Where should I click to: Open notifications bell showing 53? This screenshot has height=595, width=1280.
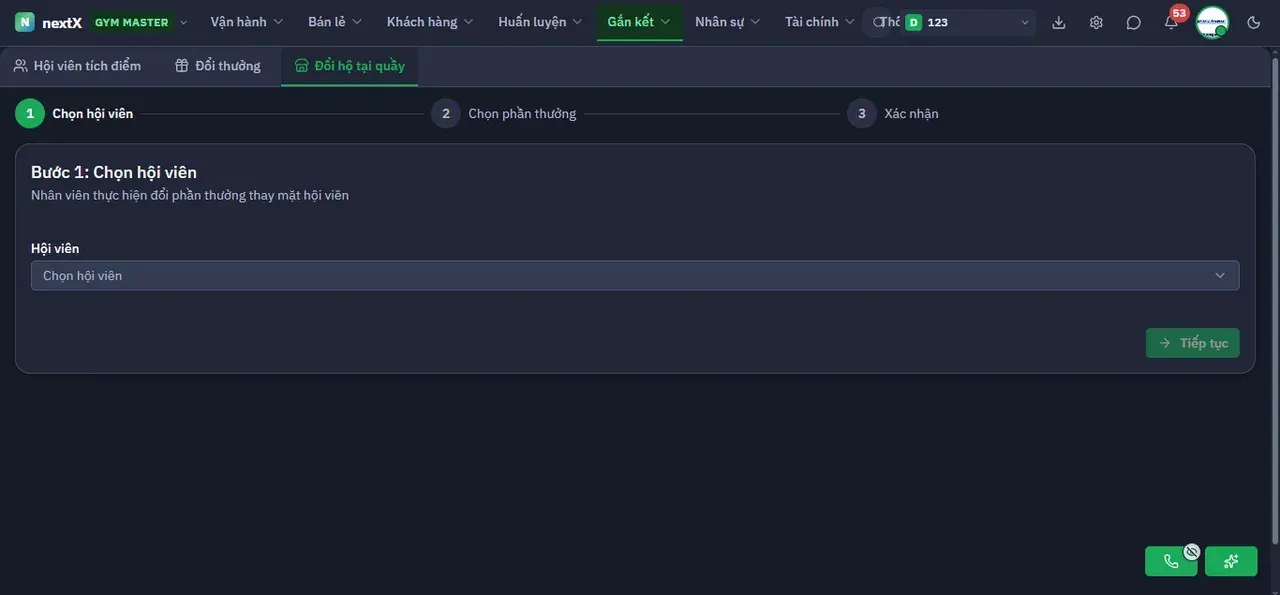1171,22
